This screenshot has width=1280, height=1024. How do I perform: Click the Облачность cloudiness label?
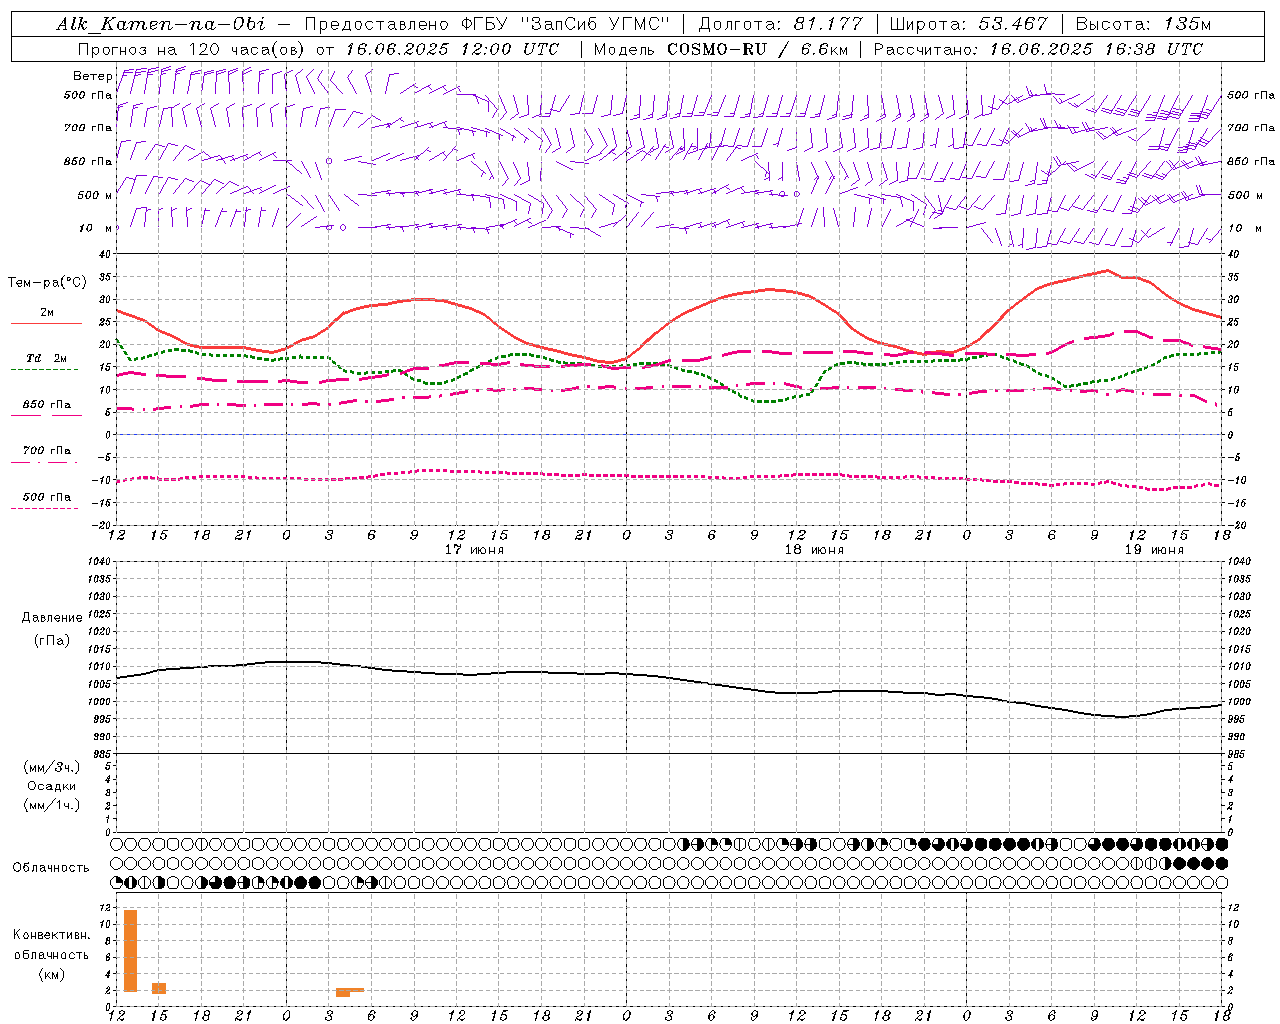click(51, 867)
